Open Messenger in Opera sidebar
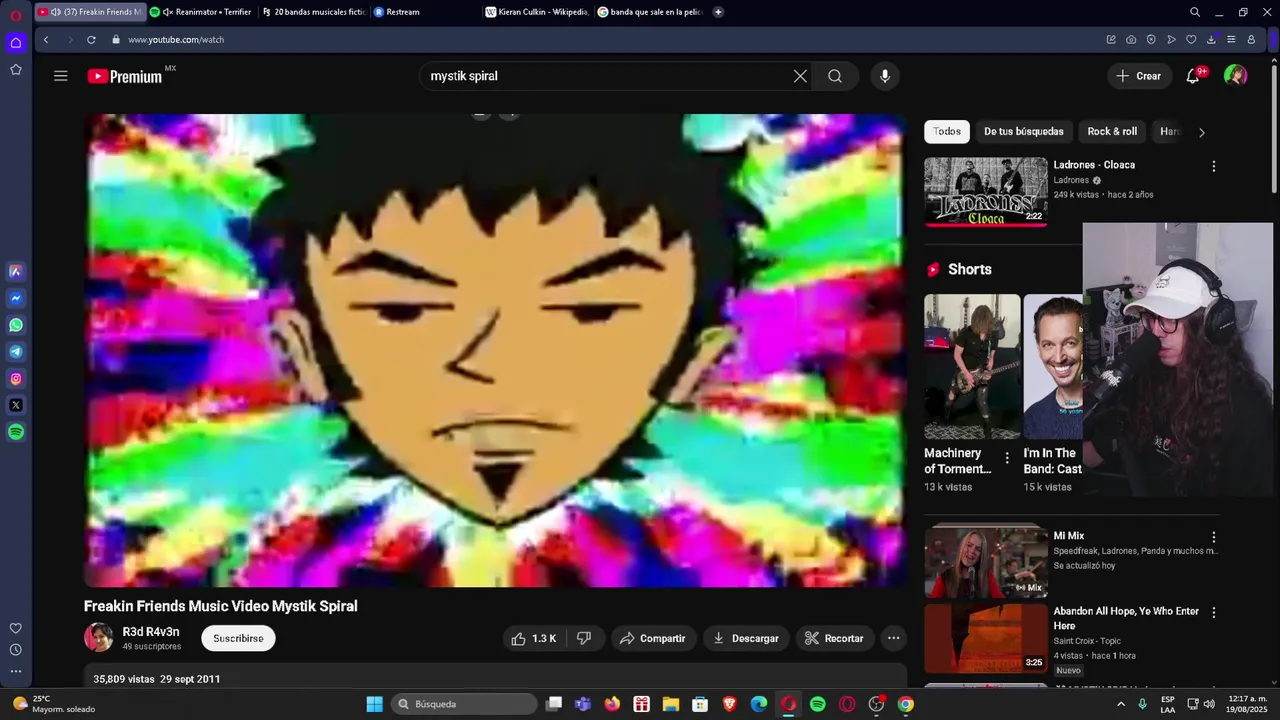 16,298
